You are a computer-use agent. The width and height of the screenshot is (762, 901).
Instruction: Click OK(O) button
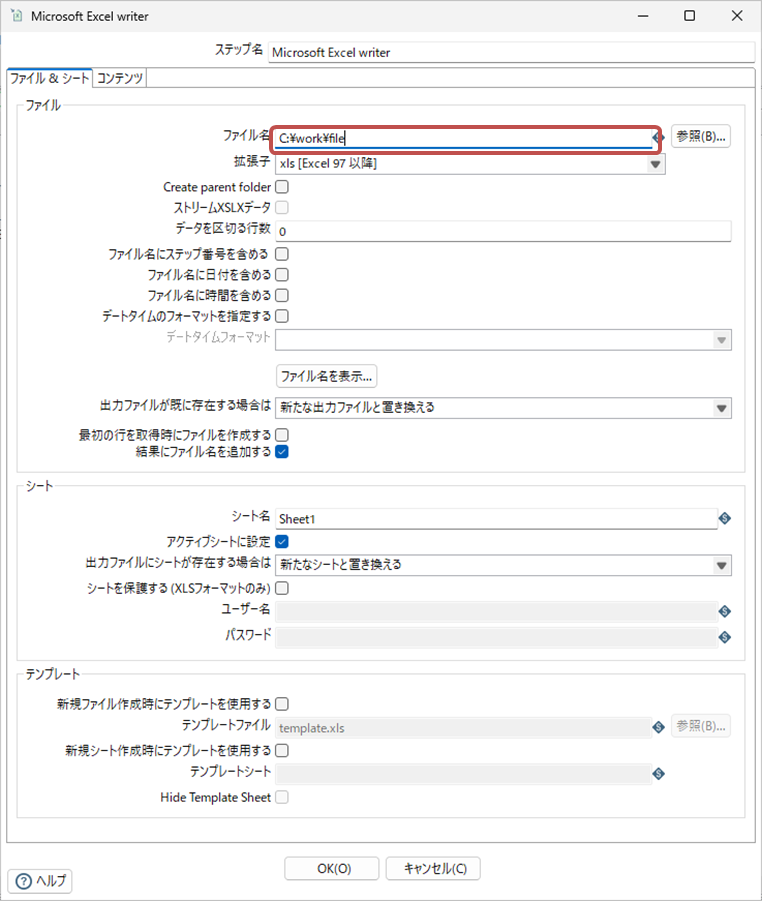click(332, 868)
